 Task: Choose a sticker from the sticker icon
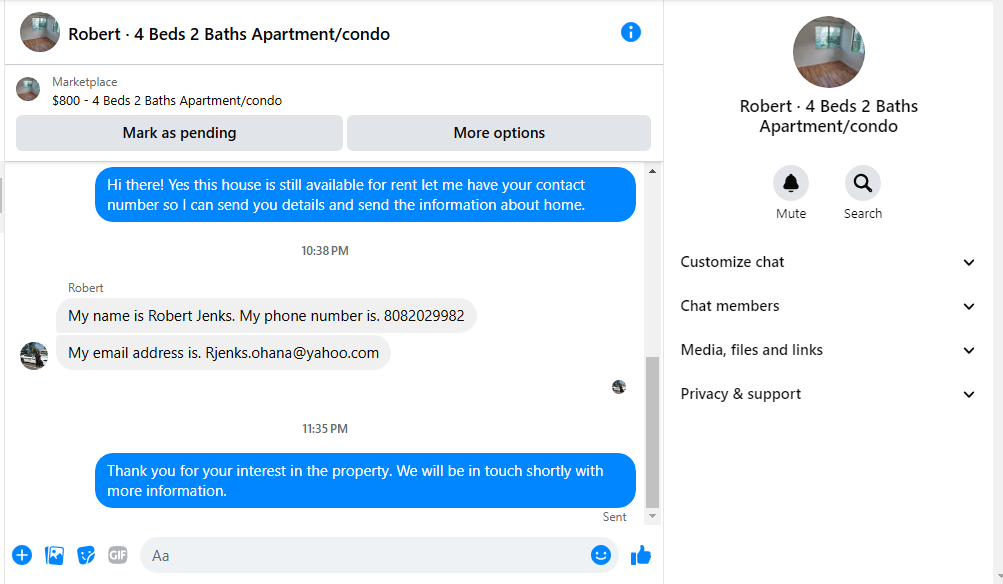click(86, 555)
